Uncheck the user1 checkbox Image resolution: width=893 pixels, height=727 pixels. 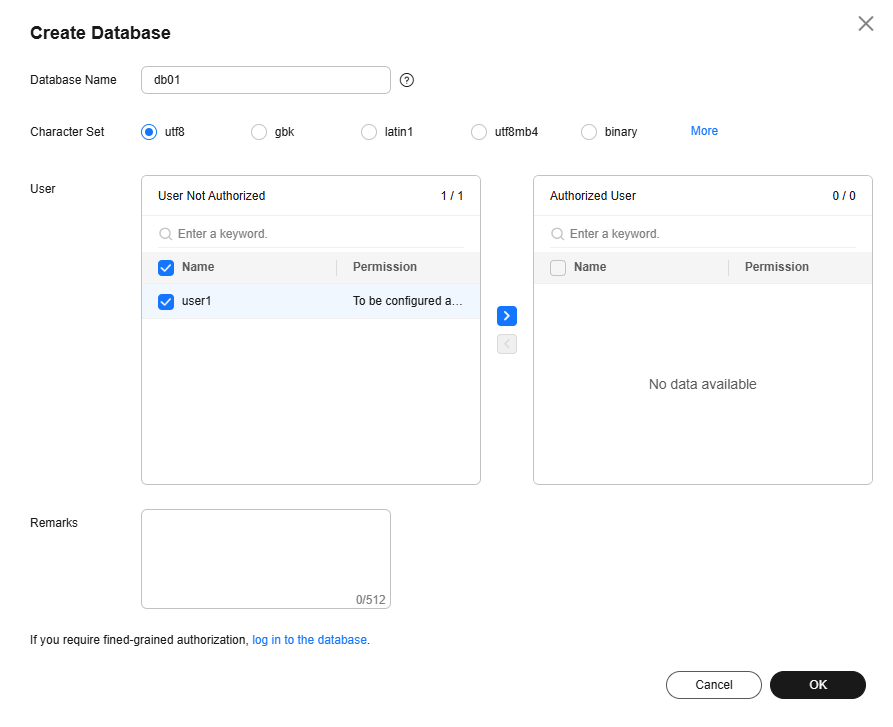click(166, 301)
